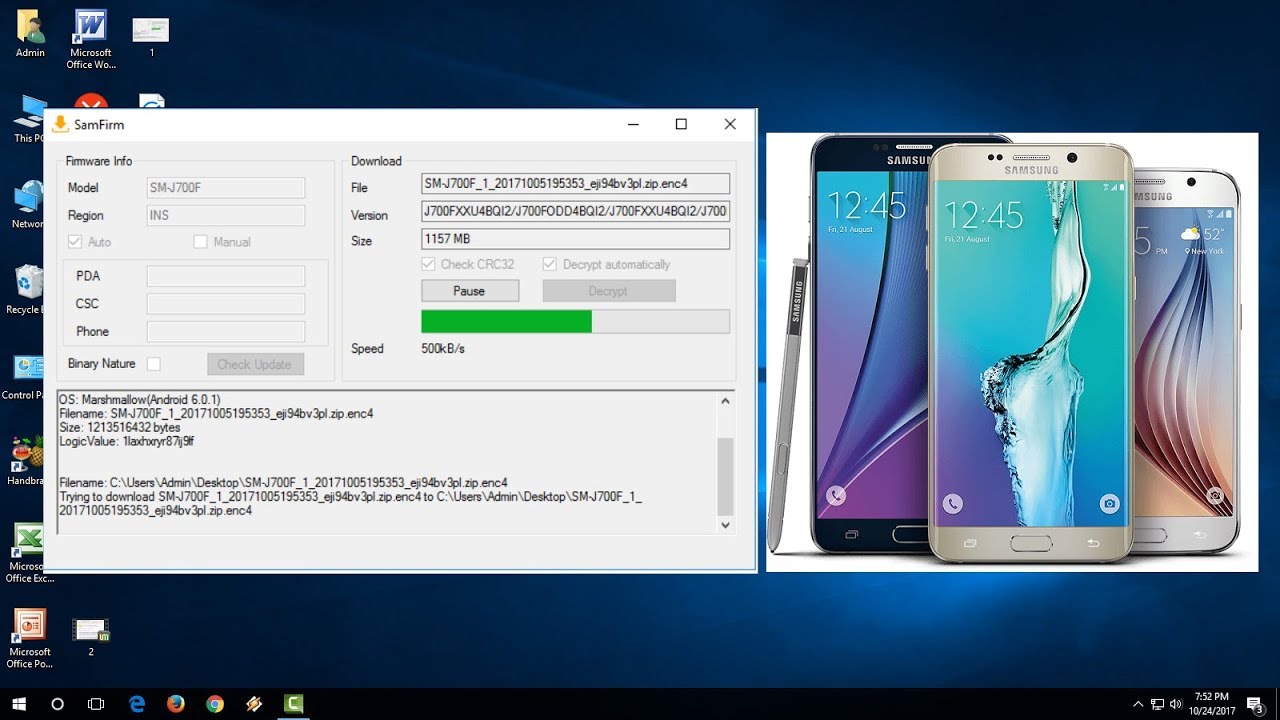Open the Windows Start menu
Viewport: 1280px width, 720px height.
click(18, 704)
